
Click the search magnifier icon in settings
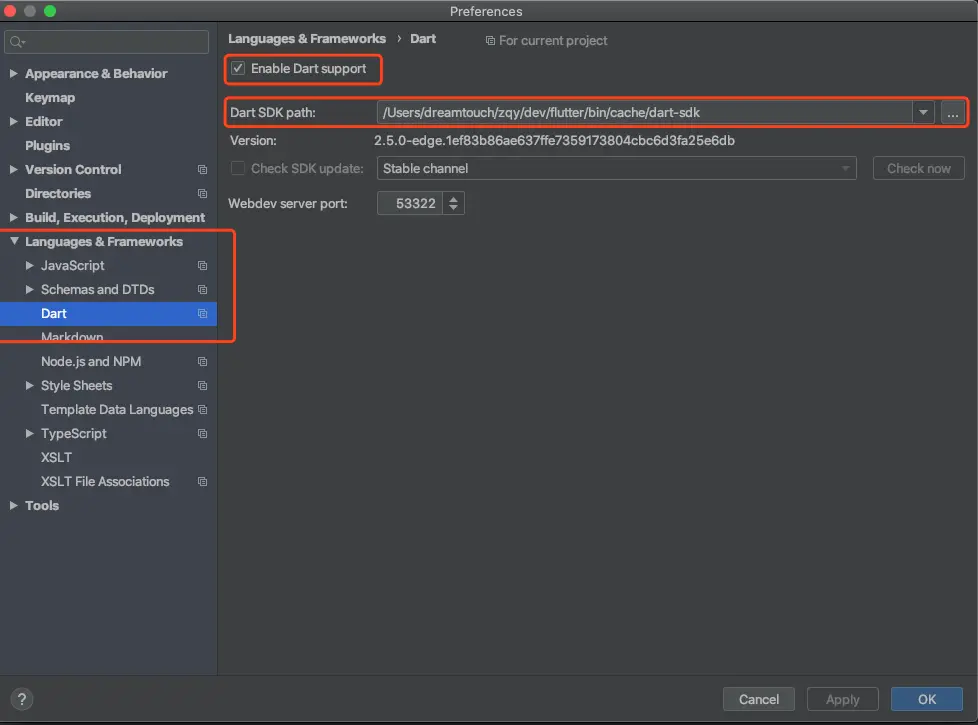click(x=16, y=42)
